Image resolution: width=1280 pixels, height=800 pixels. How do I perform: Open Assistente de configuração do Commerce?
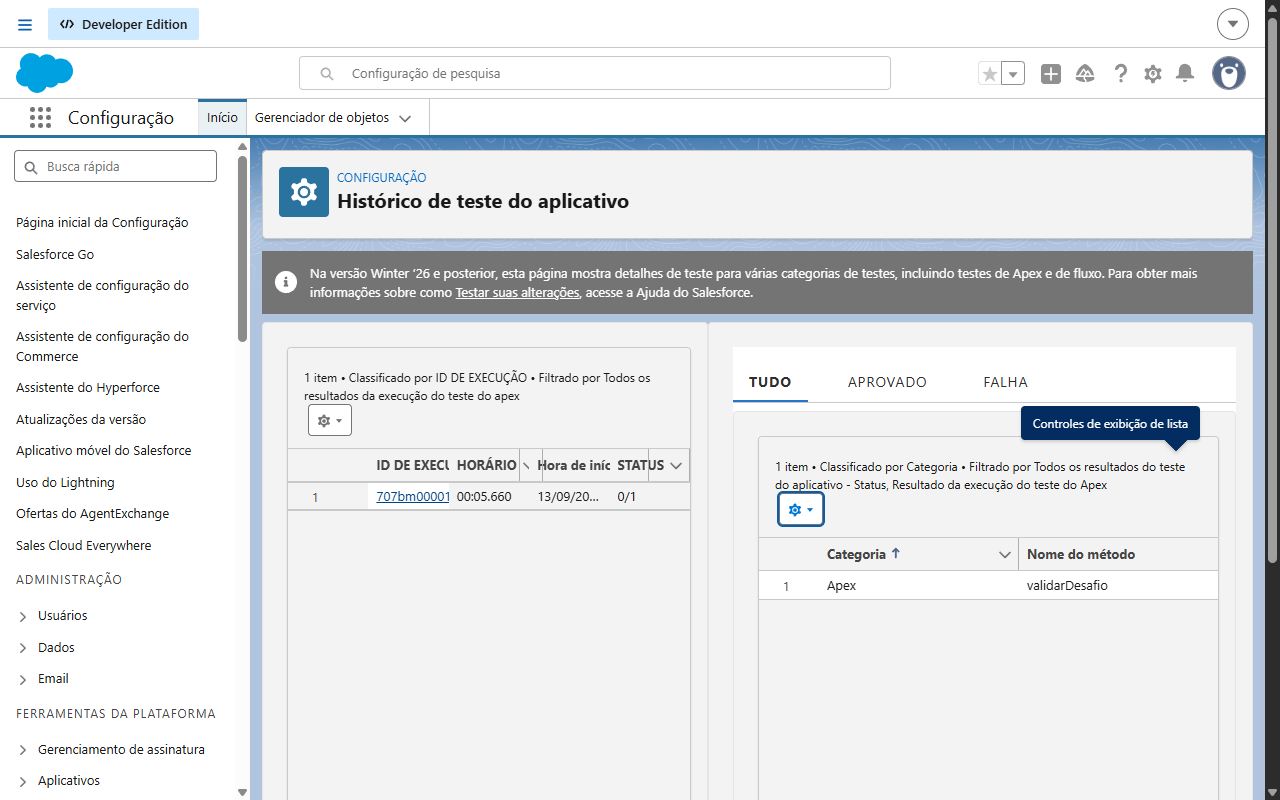(102, 346)
